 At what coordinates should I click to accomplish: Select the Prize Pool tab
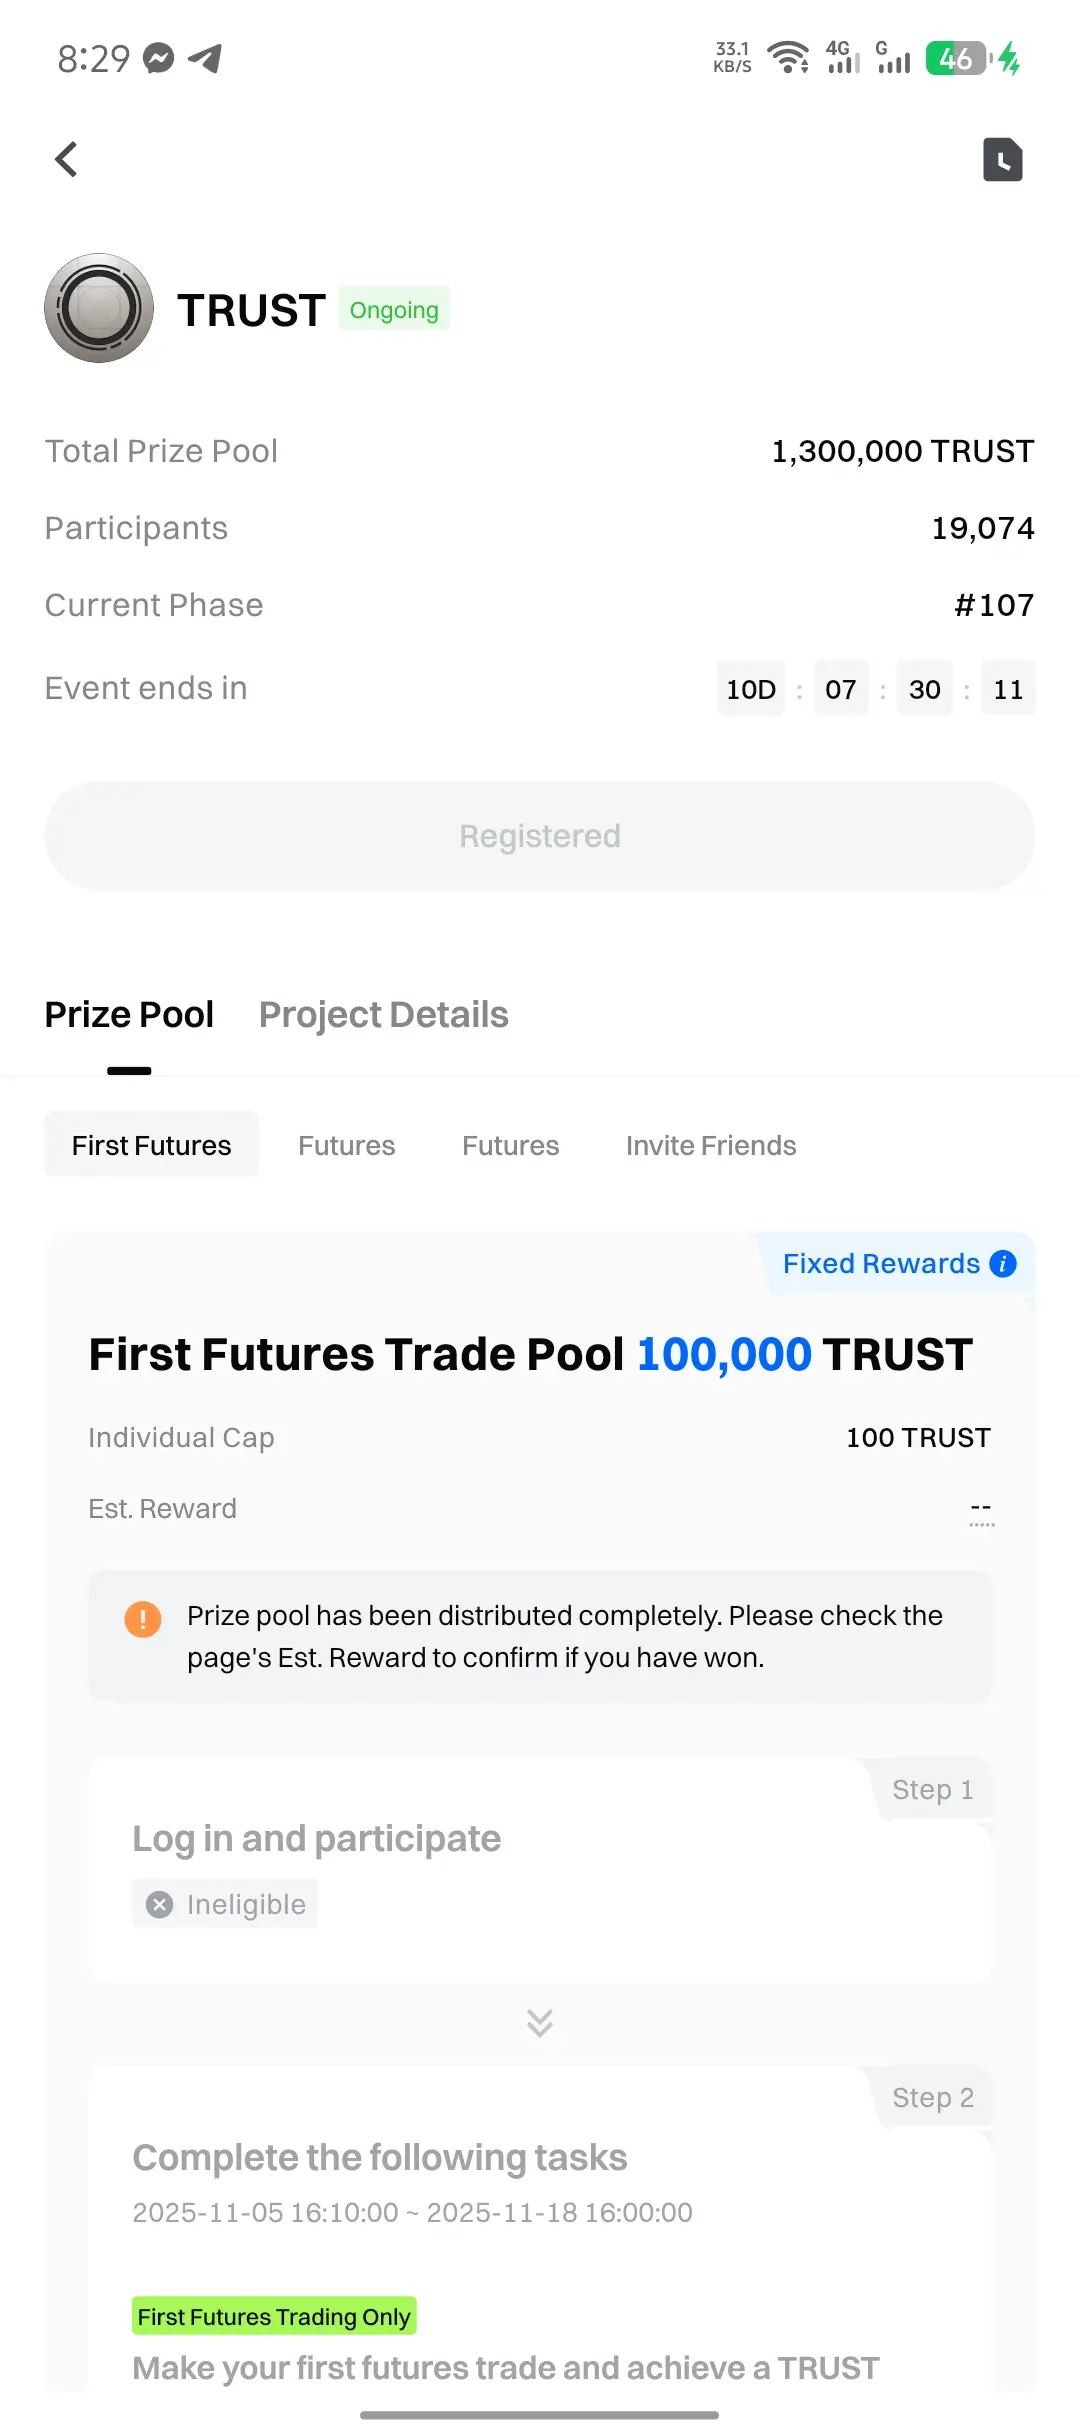129,1015
